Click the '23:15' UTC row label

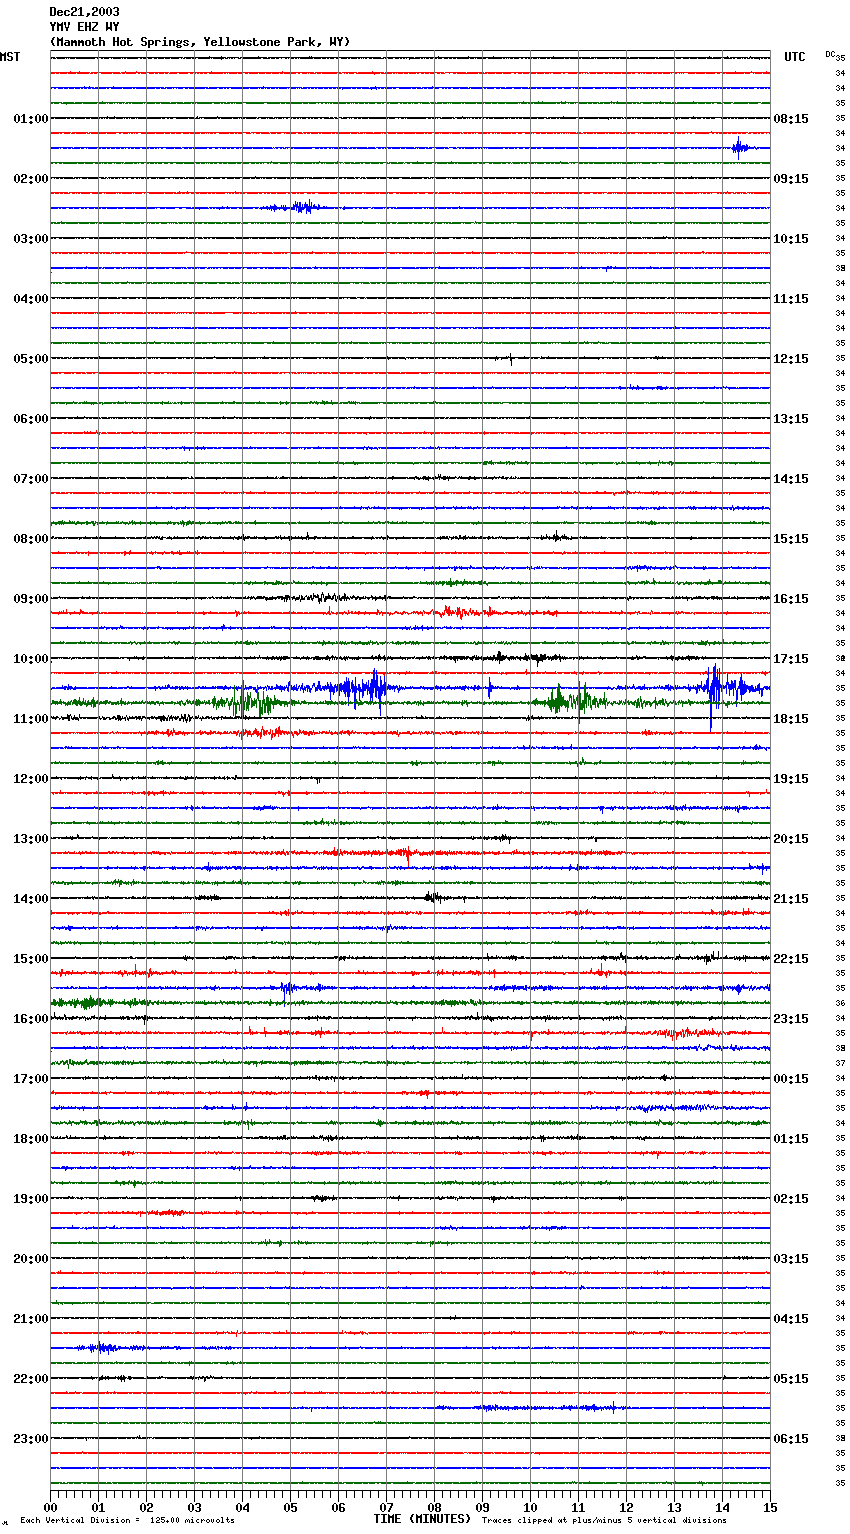(791, 1019)
